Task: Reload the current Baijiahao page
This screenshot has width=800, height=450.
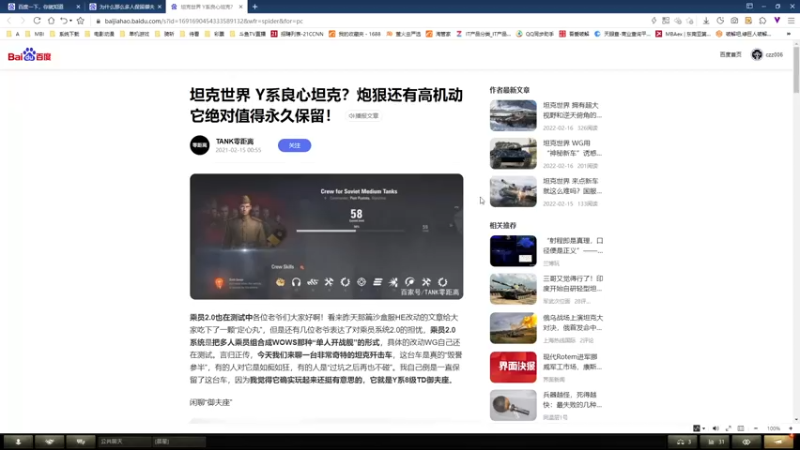Action: (37, 21)
